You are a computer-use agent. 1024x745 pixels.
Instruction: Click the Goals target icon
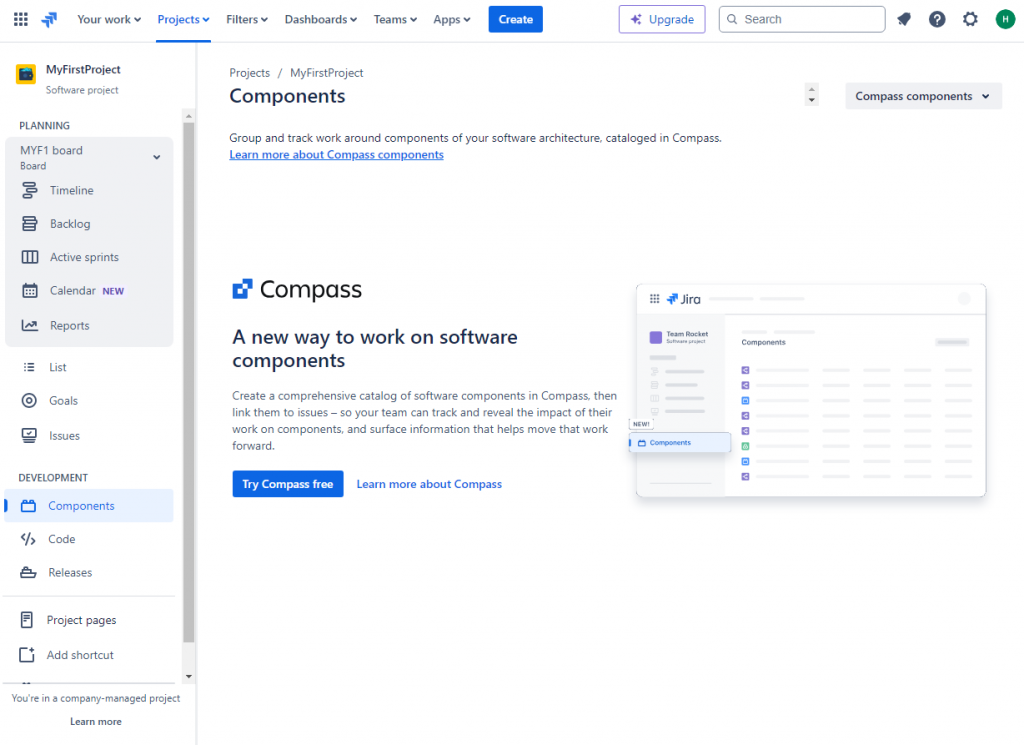[29, 400]
